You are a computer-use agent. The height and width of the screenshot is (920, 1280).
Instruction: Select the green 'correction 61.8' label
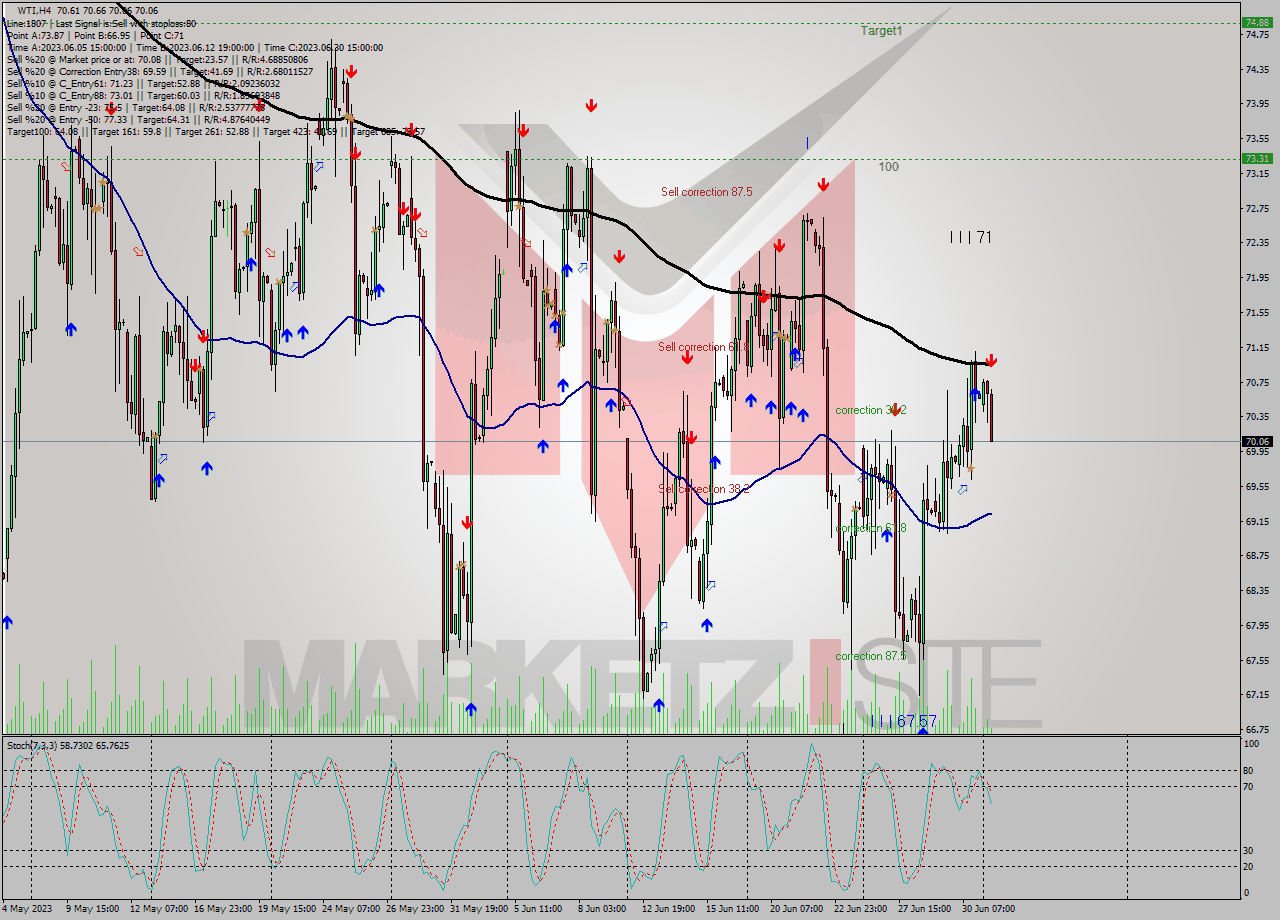(x=871, y=528)
